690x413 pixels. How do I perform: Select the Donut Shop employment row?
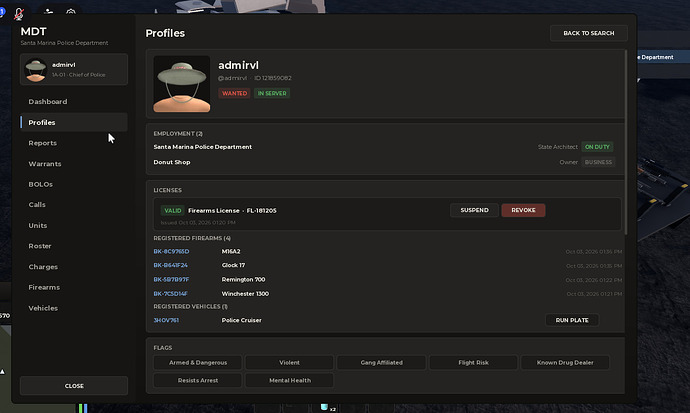point(385,162)
